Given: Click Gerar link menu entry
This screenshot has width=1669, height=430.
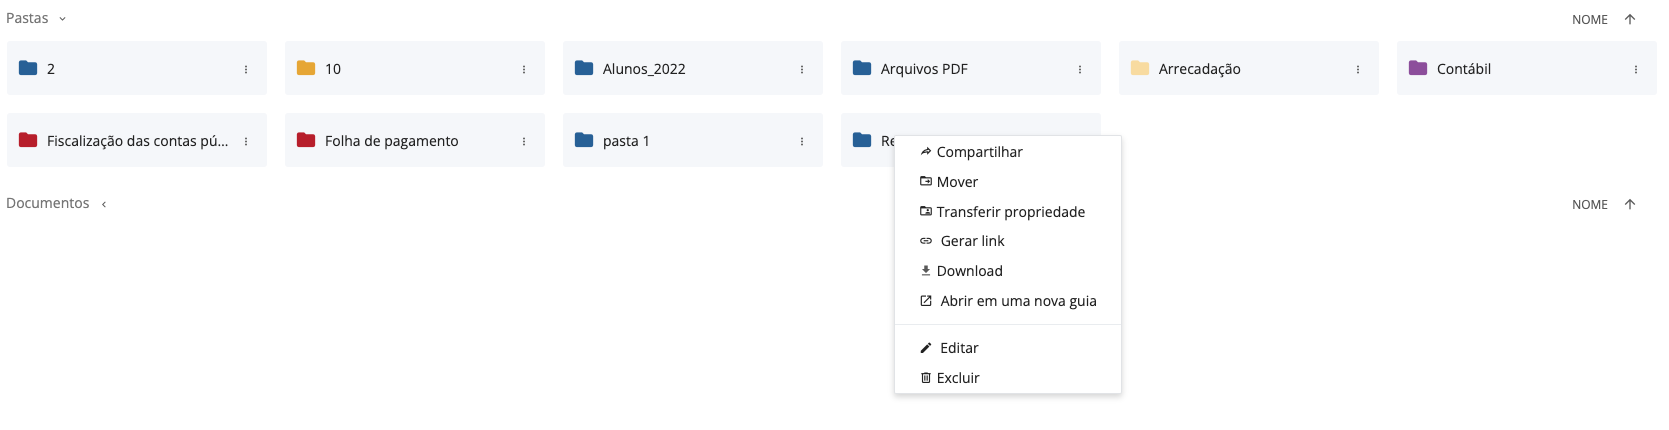Looking at the screenshot, I should [972, 241].
